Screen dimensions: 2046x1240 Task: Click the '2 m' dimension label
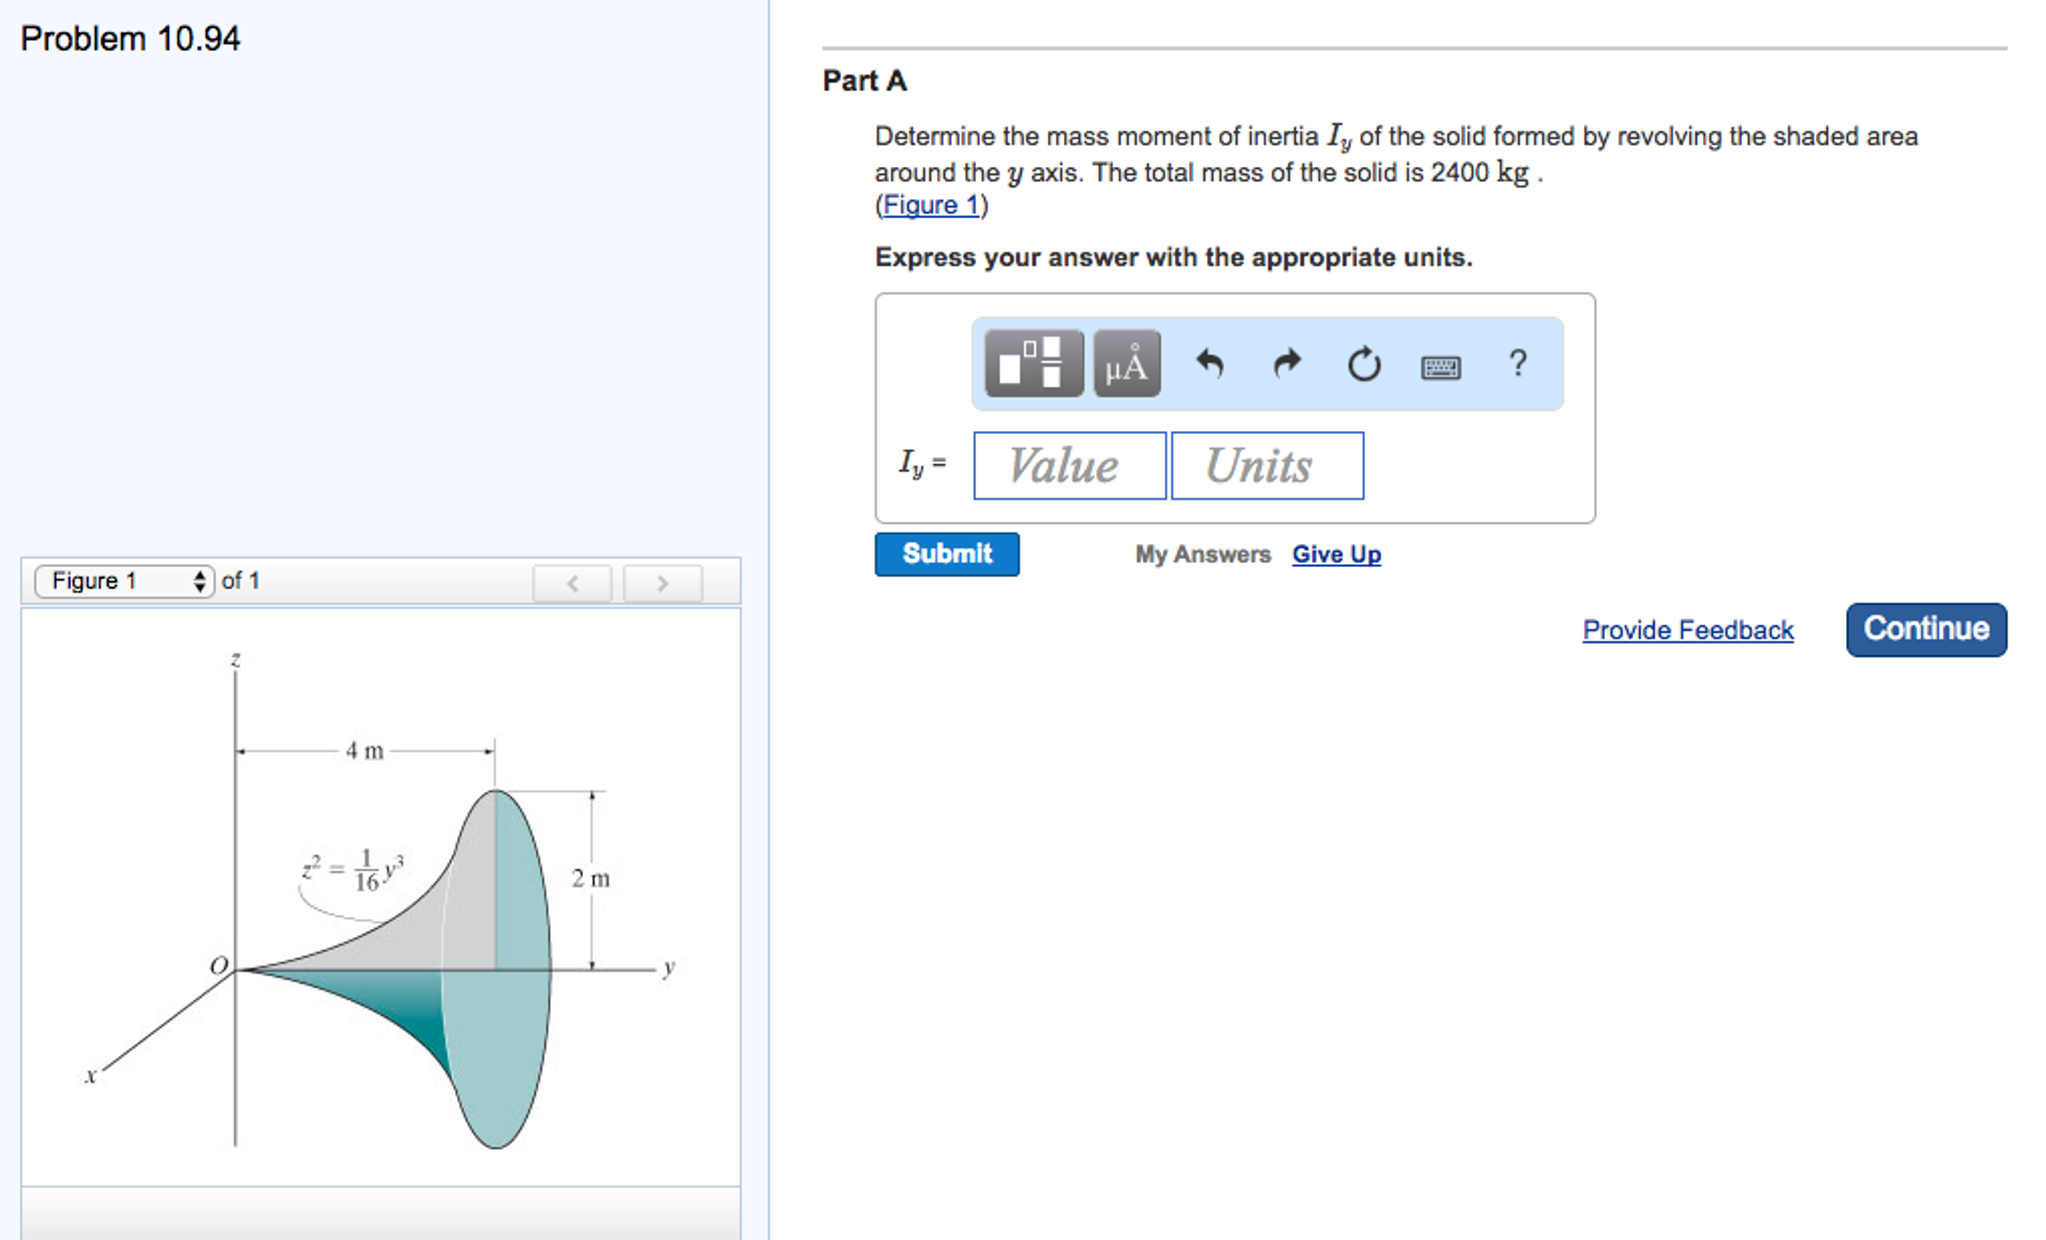coord(591,878)
